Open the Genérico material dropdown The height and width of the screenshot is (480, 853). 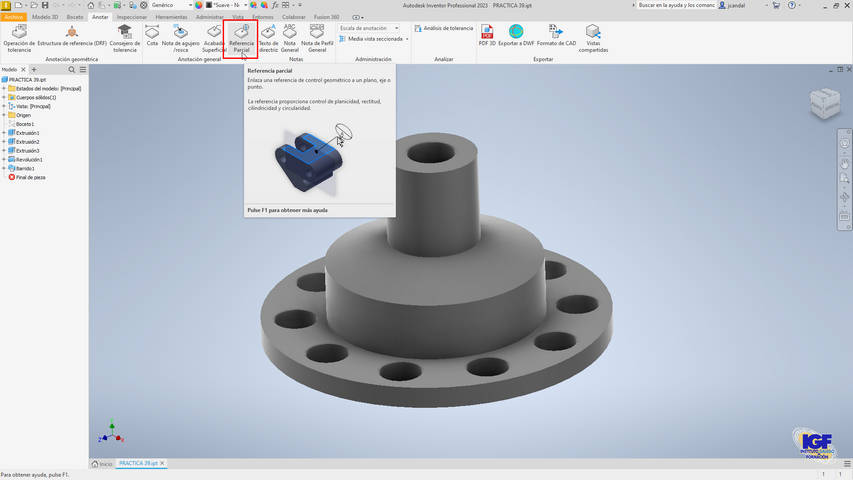170,5
